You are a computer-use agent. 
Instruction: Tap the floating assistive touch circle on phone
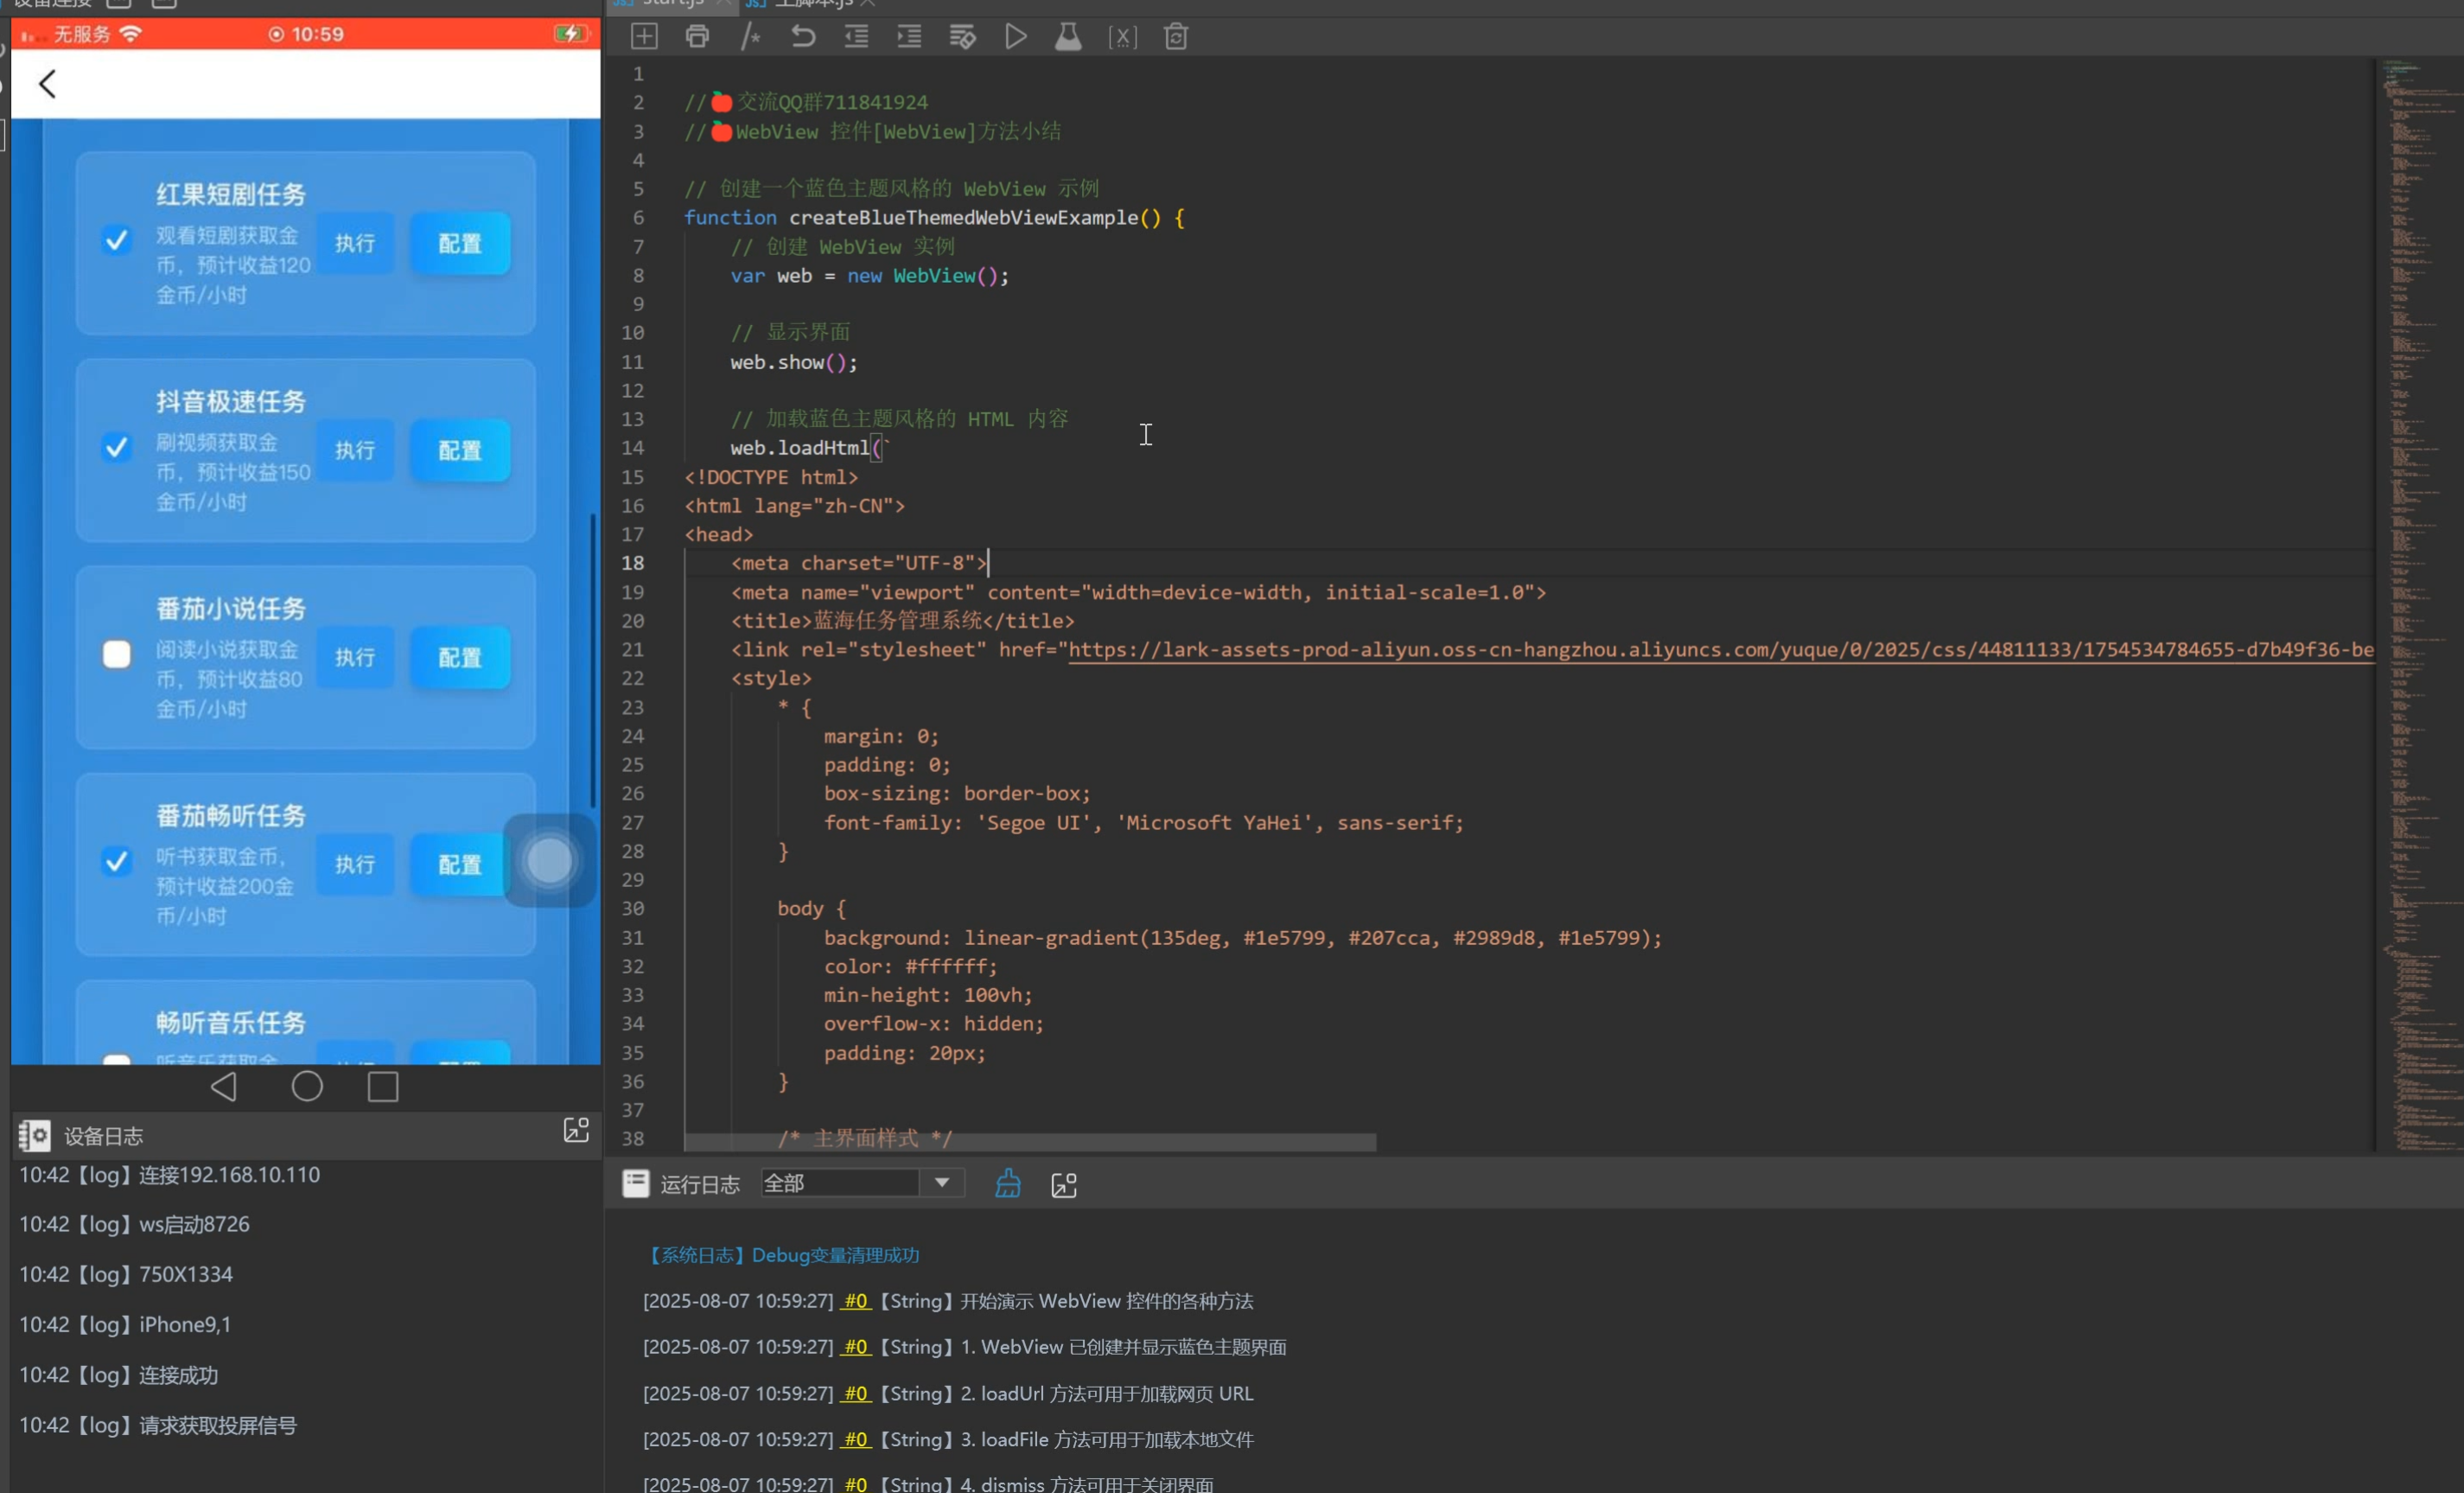click(x=550, y=861)
